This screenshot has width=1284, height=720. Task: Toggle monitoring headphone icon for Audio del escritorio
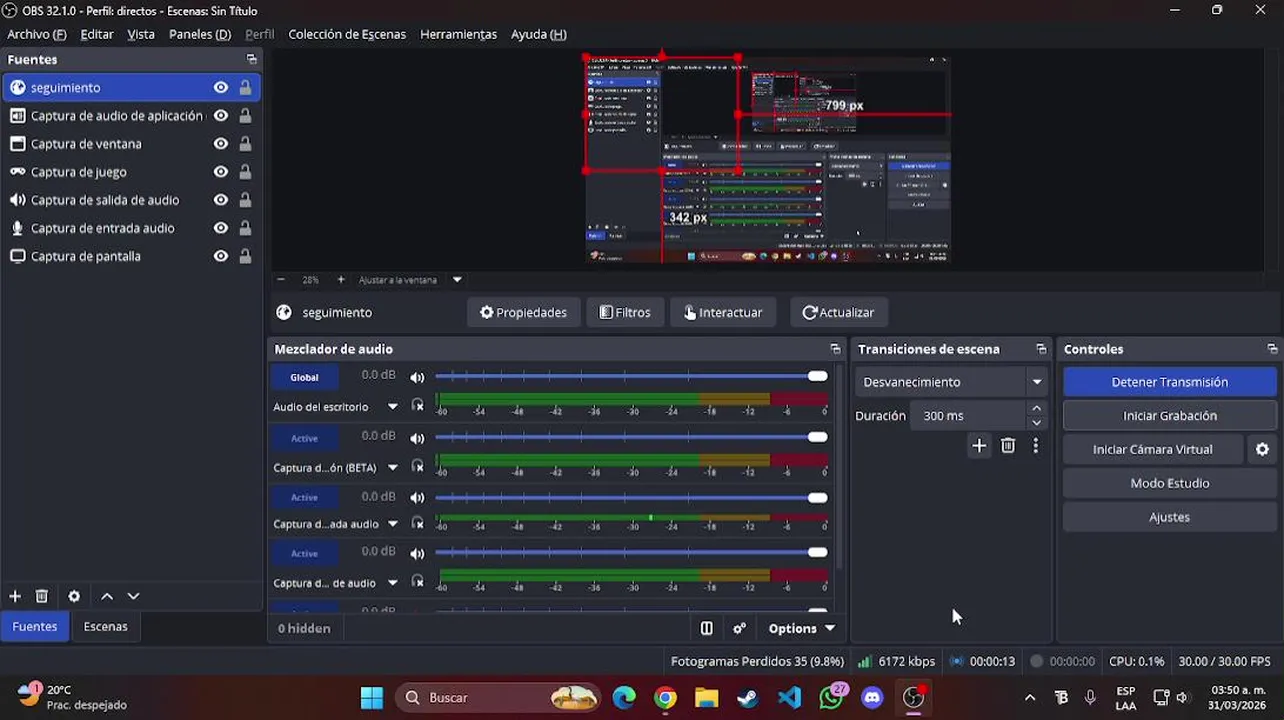418,406
